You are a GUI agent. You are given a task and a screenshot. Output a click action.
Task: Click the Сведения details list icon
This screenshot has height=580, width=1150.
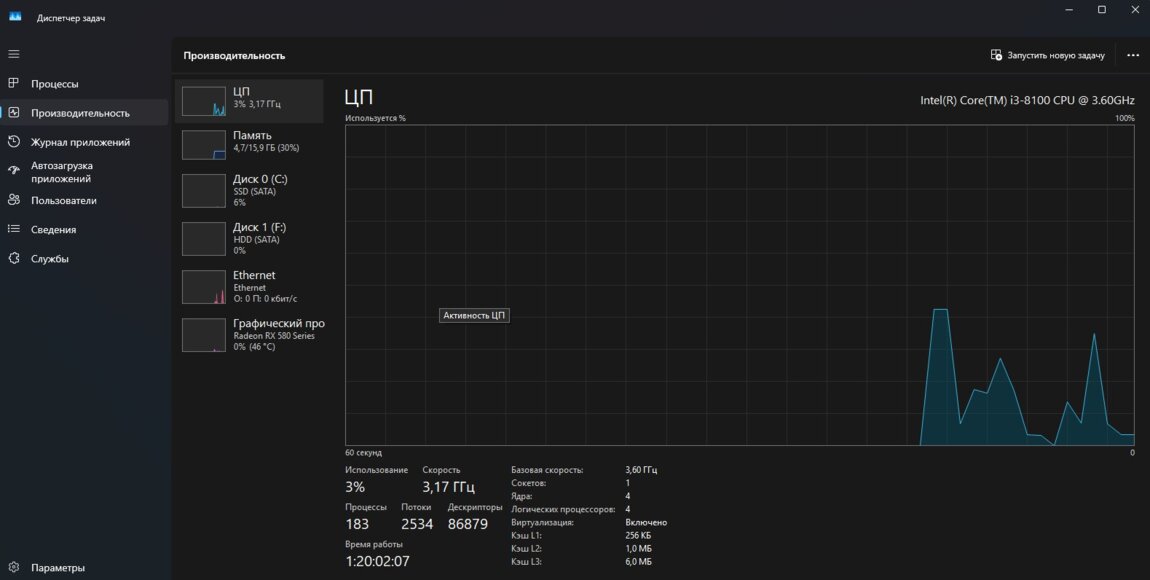click(14, 229)
